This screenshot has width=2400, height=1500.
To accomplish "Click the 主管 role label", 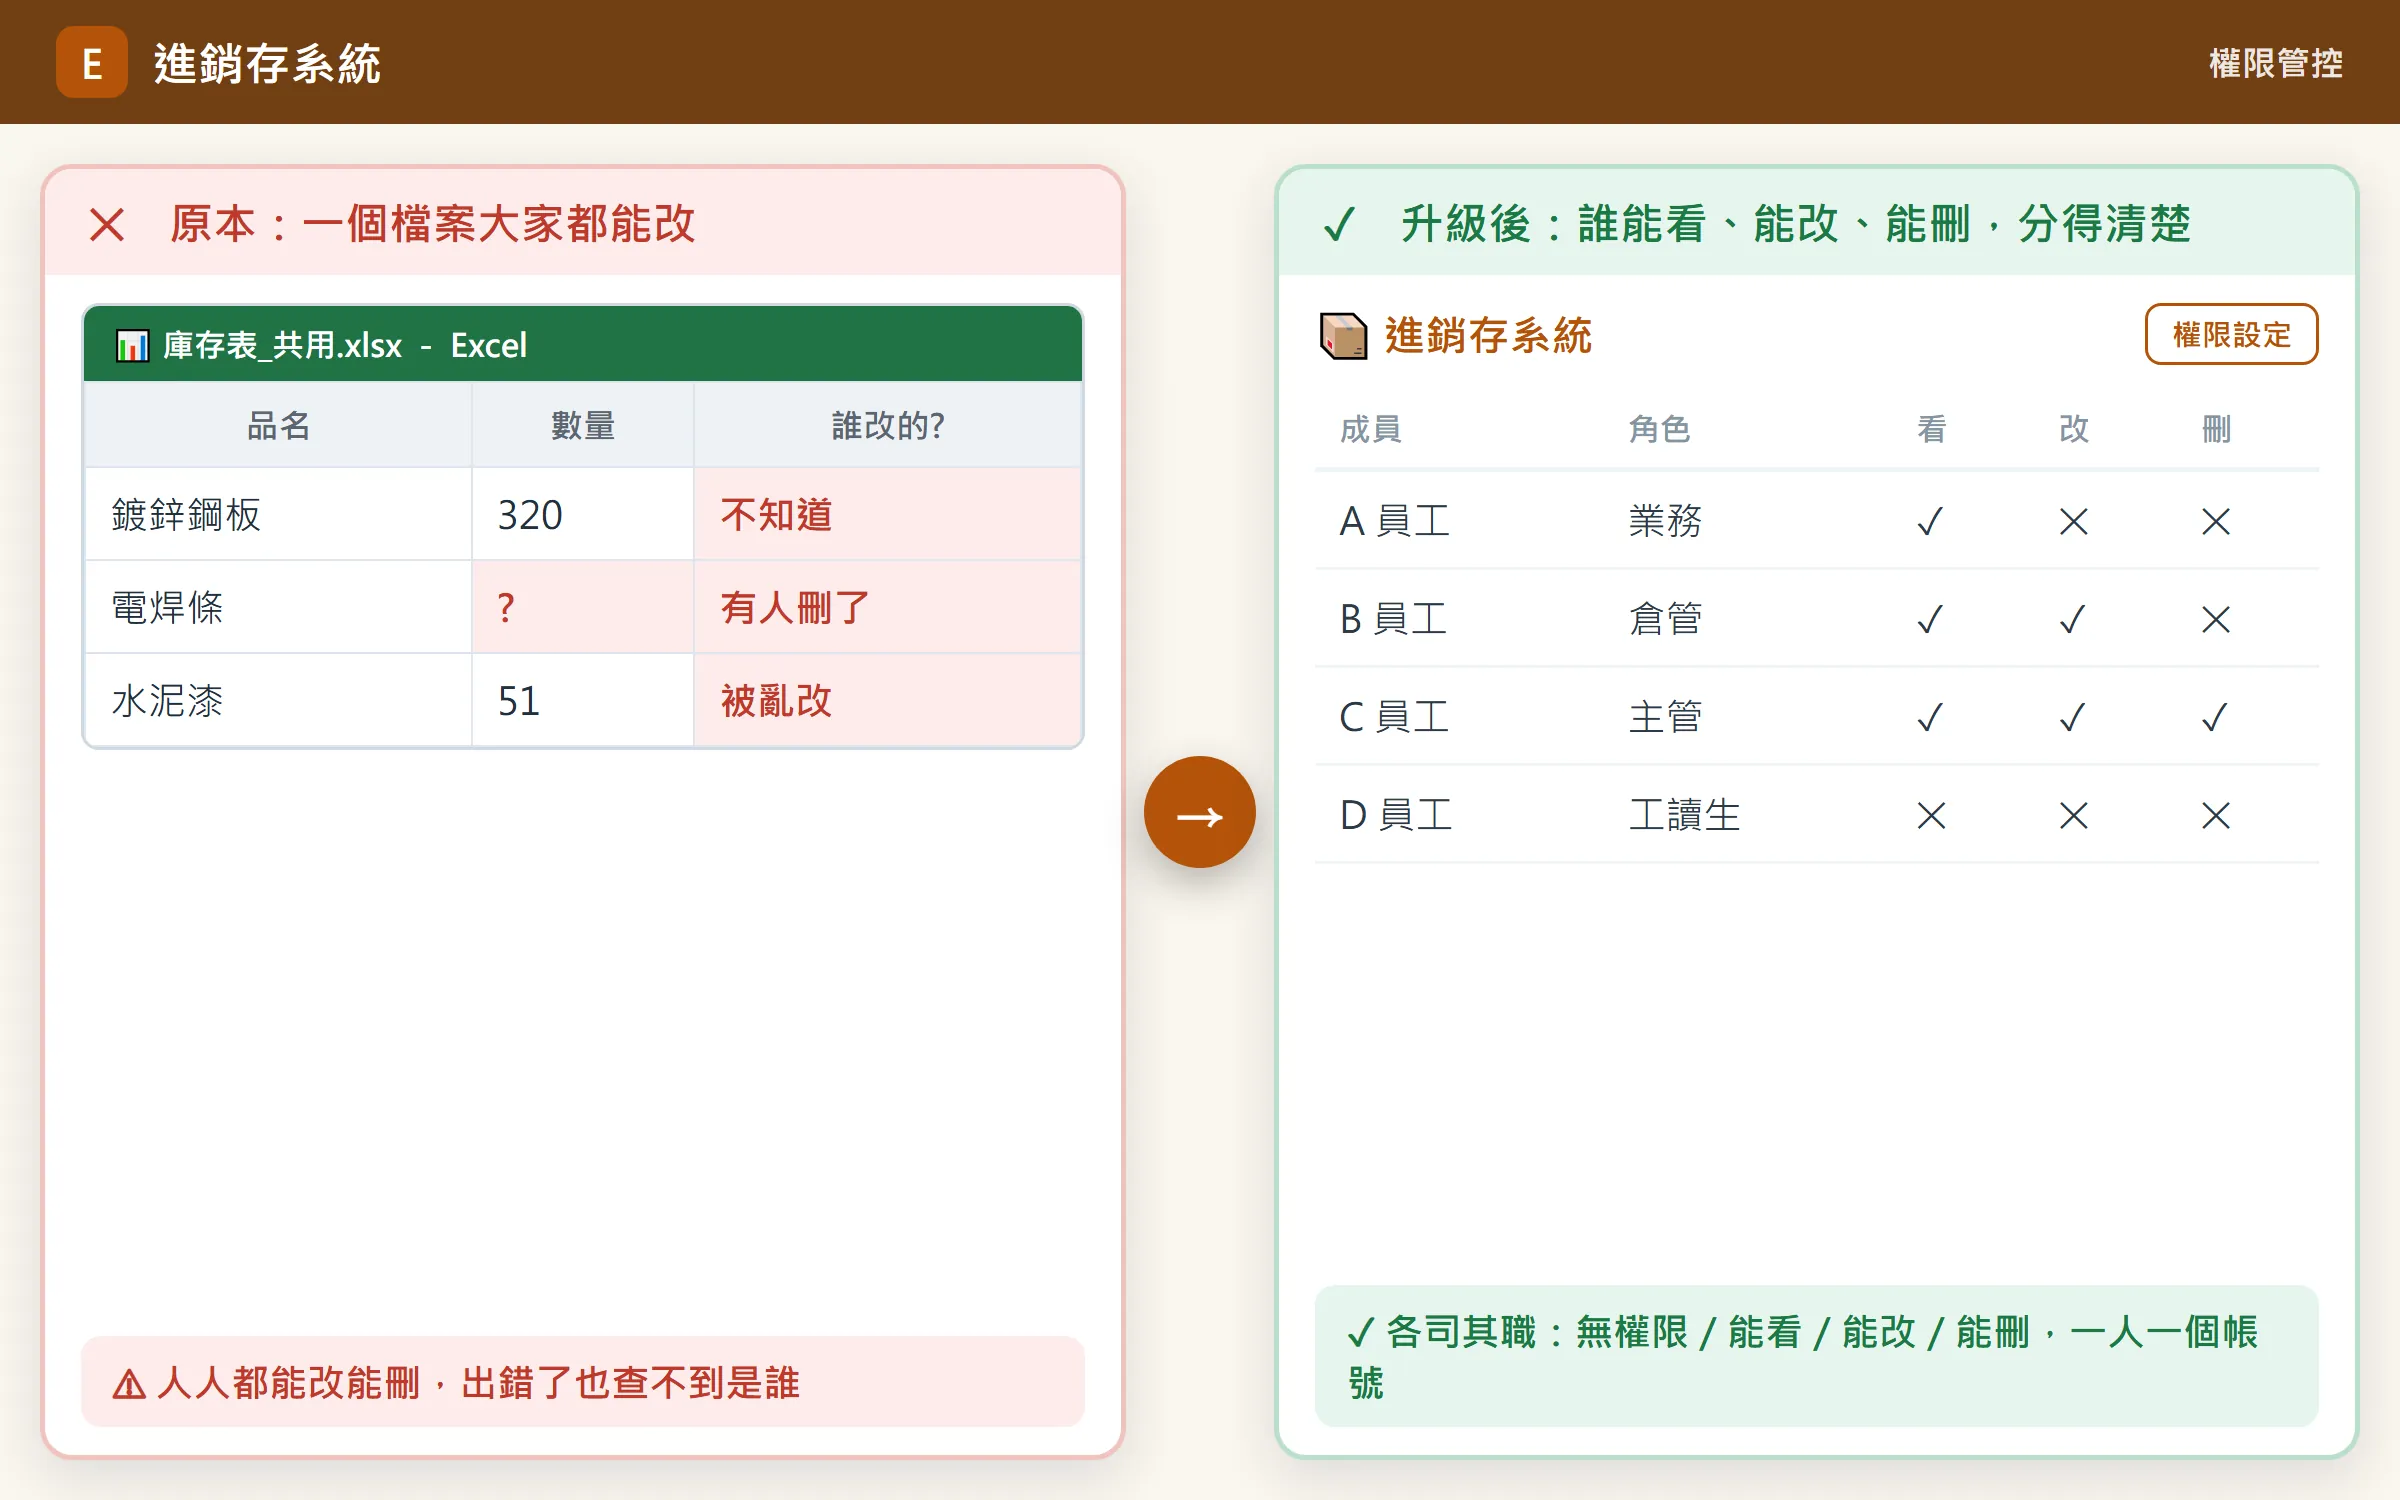I will (1665, 717).
